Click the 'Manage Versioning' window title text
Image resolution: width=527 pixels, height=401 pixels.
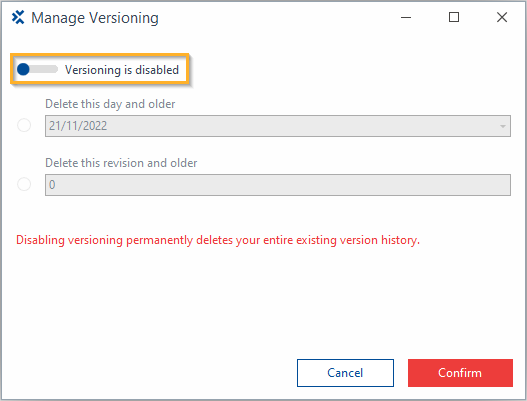click(95, 18)
